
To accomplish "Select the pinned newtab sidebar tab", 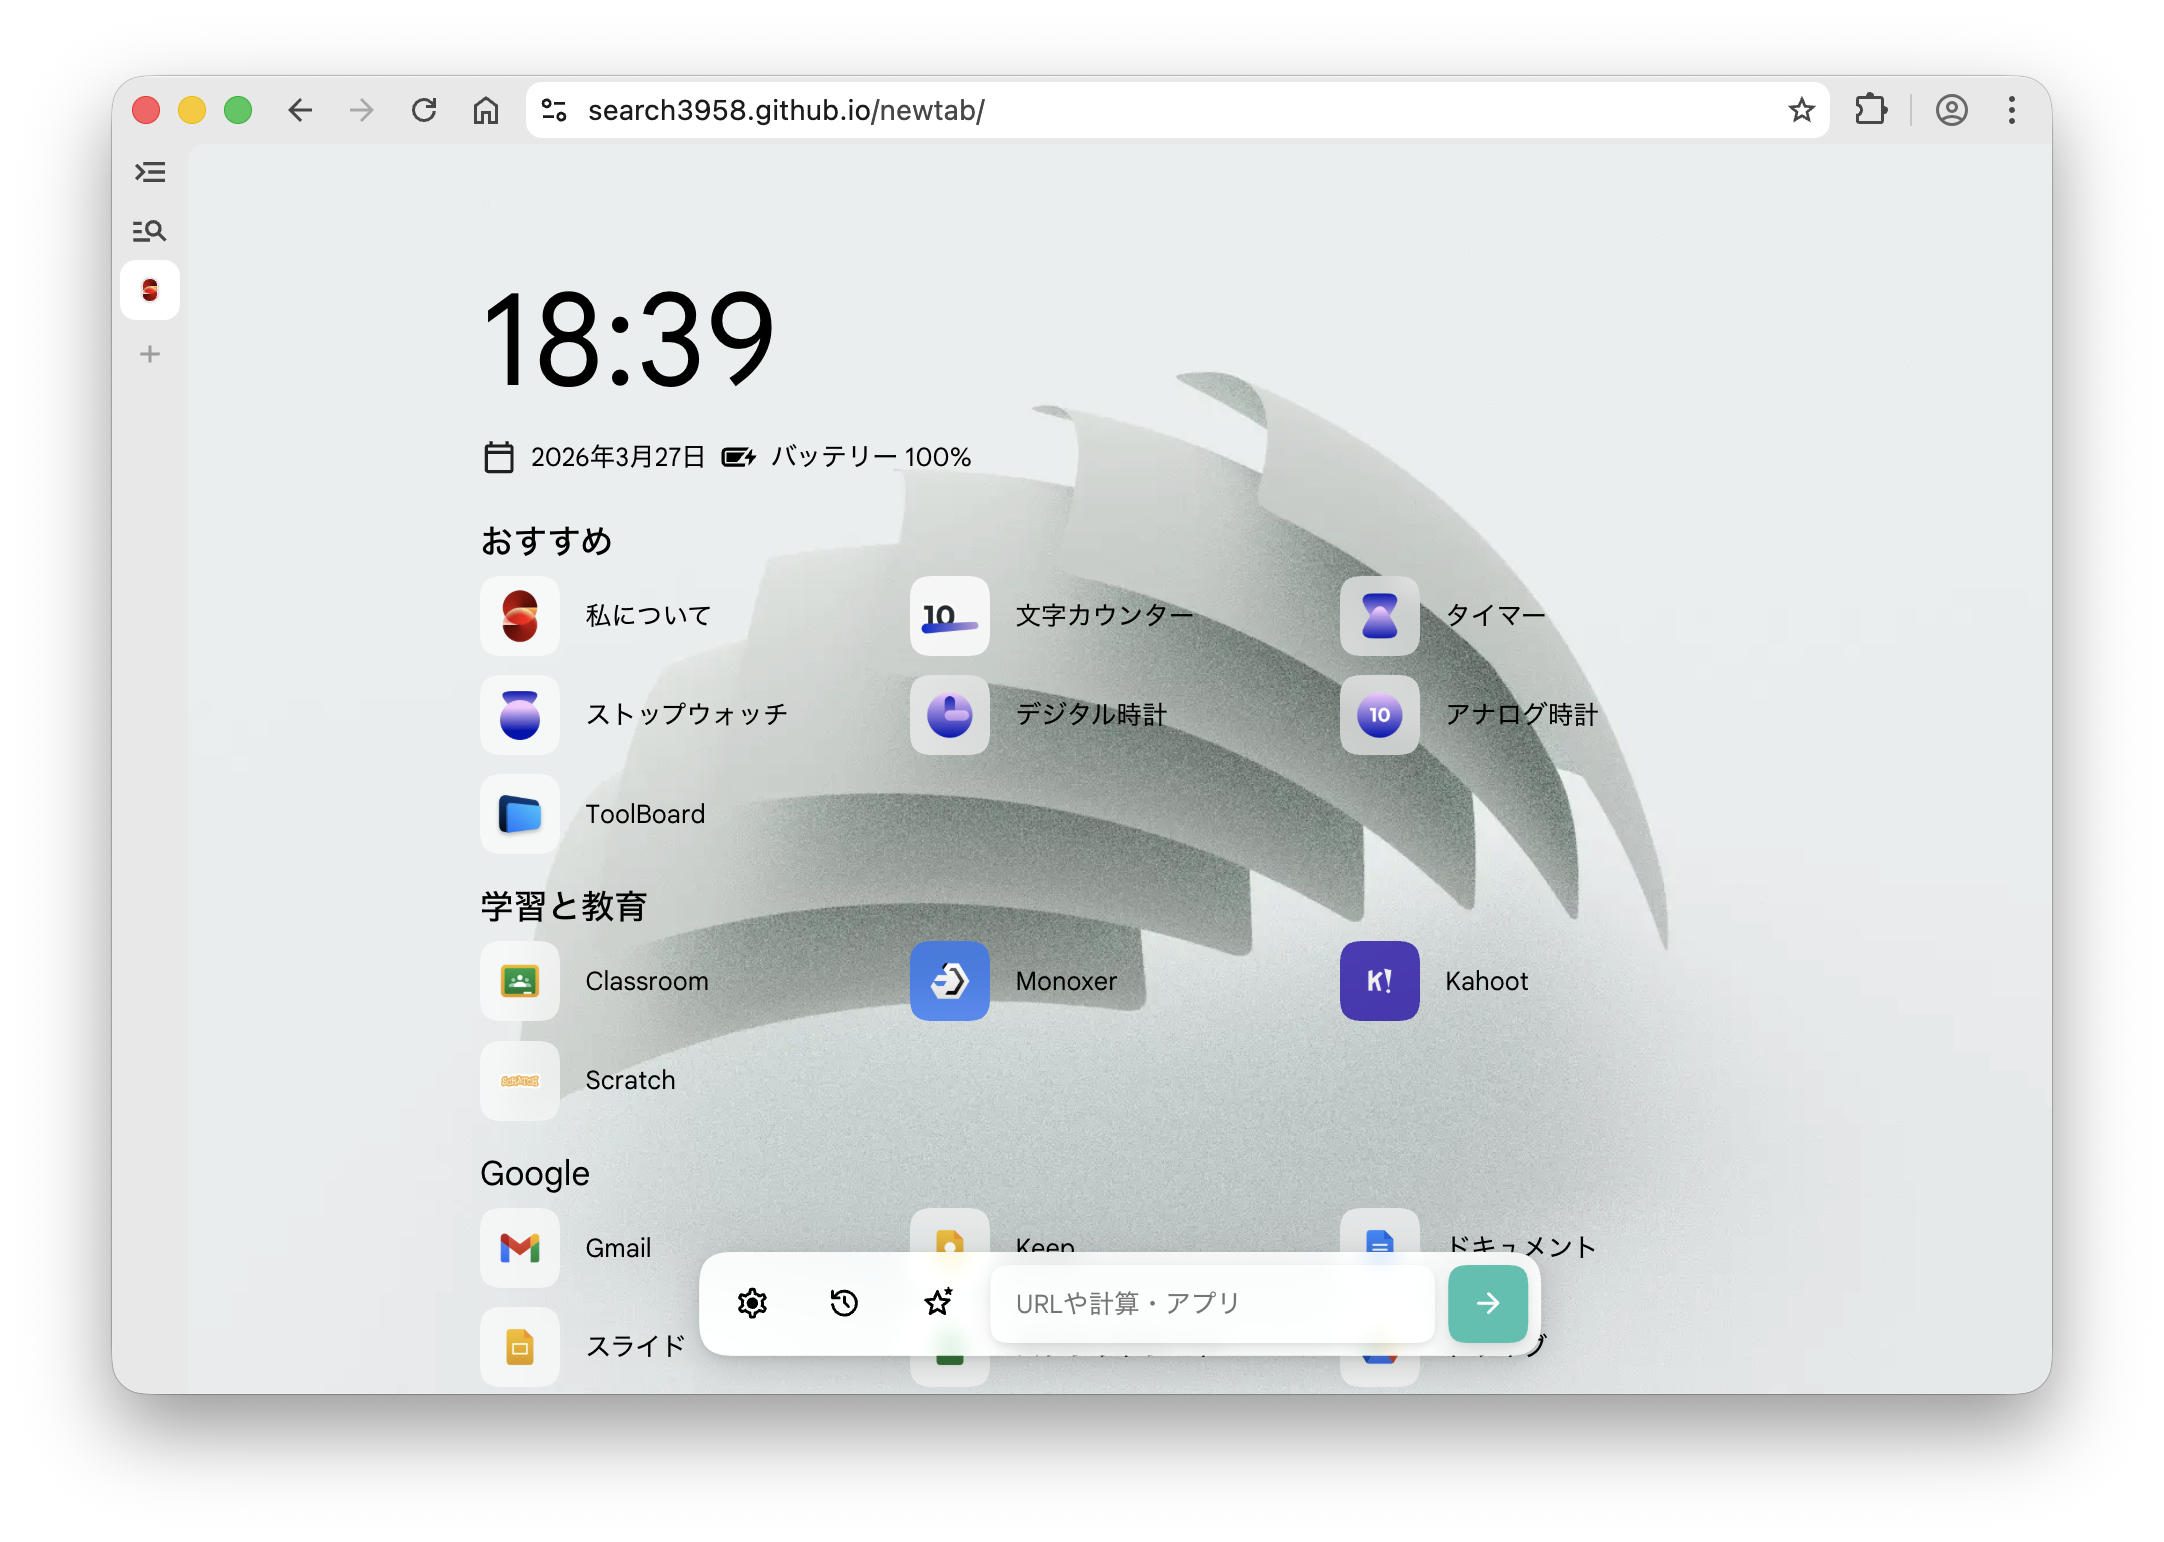I will pyautogui.click(x=150, y=290).
